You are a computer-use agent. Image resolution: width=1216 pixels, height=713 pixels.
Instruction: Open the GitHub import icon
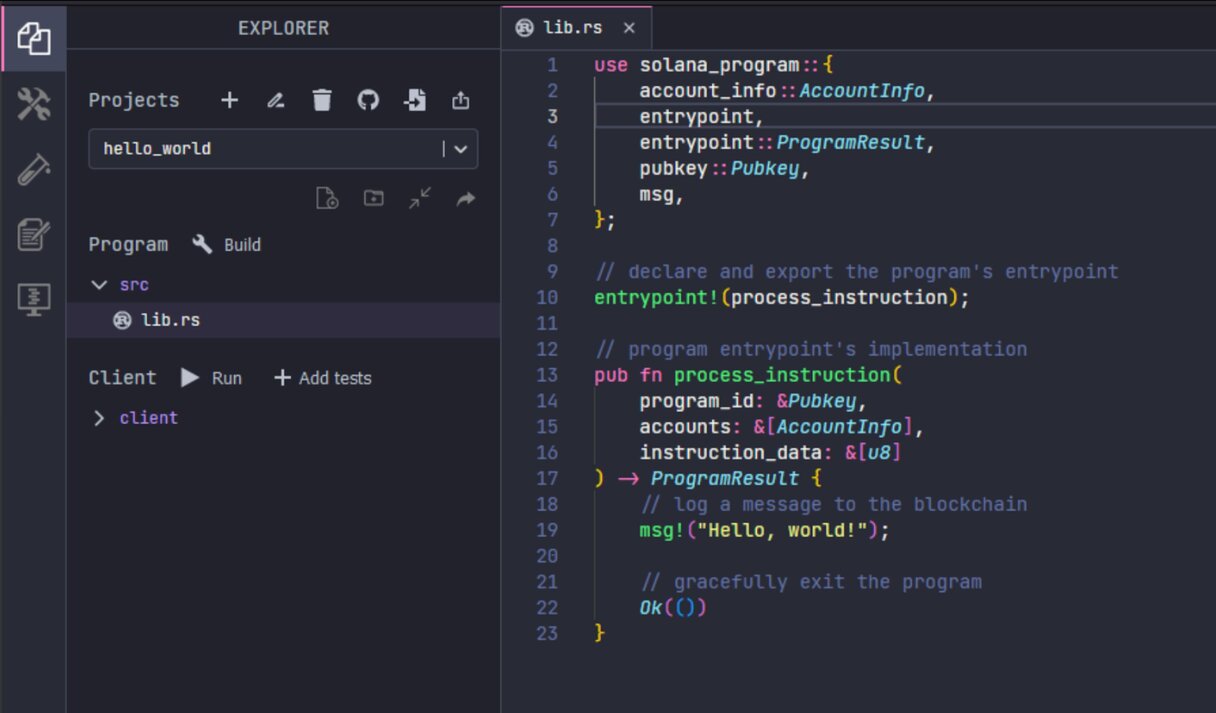368,100
